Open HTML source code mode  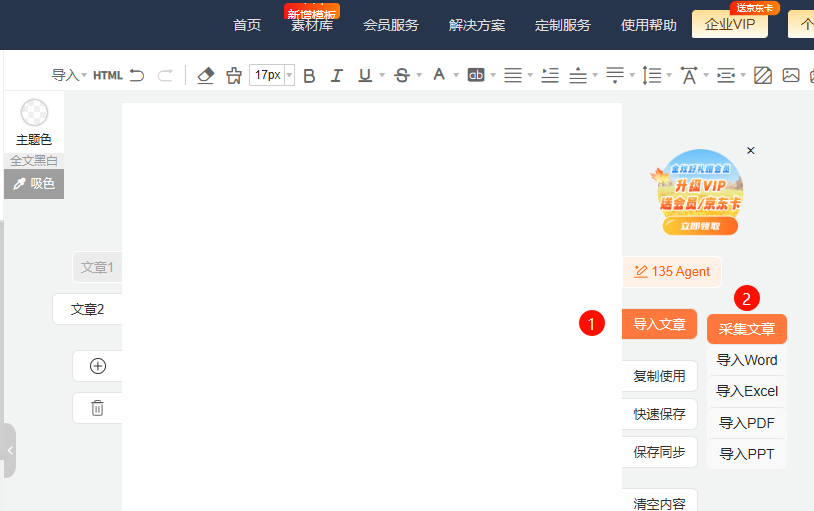click(108, 75)
